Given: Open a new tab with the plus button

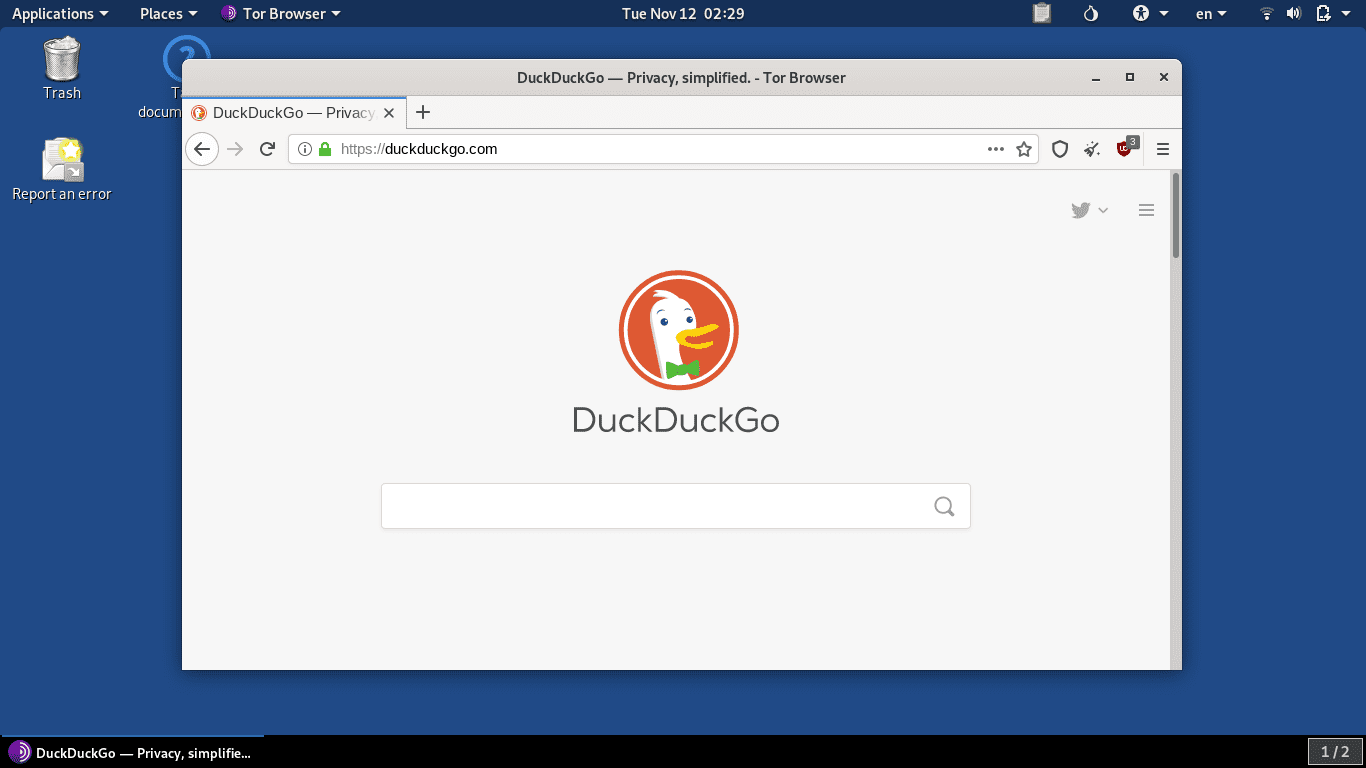Looking at the screenshot, I should [x=423, y=112].
